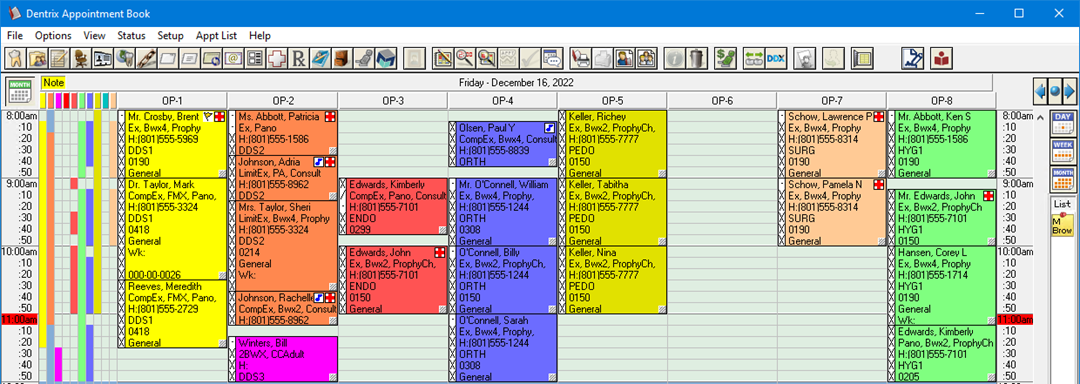Open the red cross medical alerts icon

point(276,58)
